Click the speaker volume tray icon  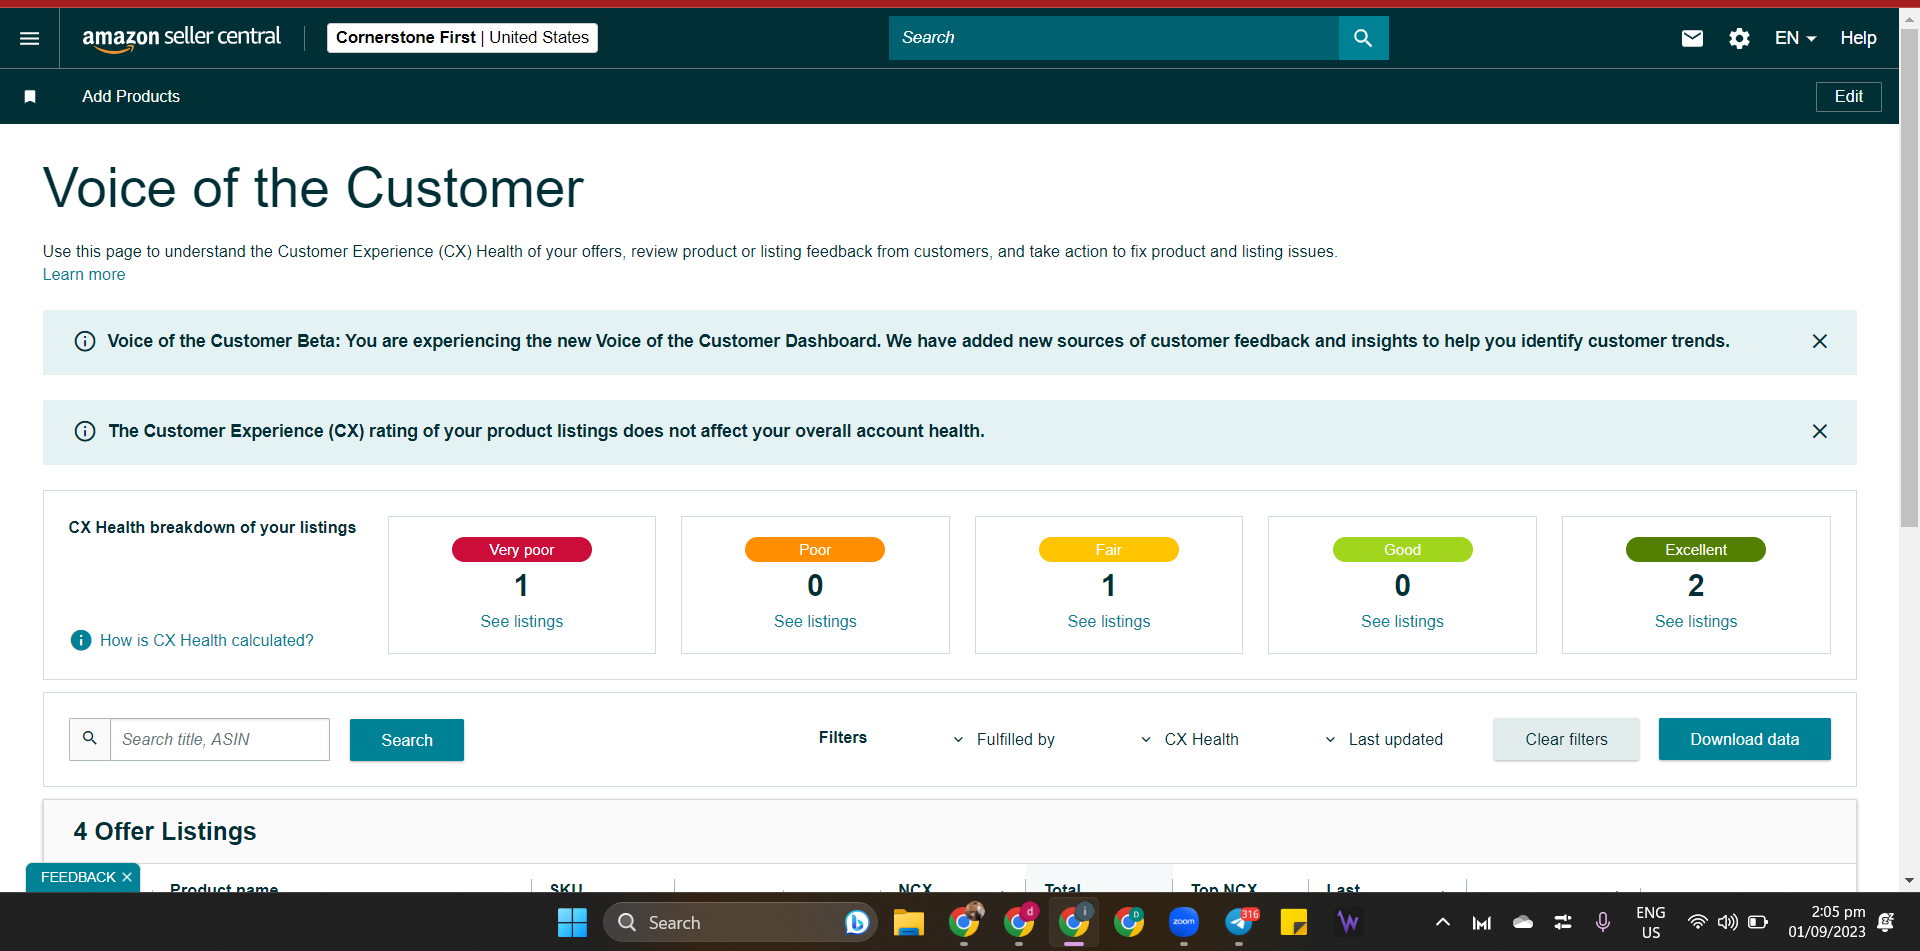point(1728,922)
